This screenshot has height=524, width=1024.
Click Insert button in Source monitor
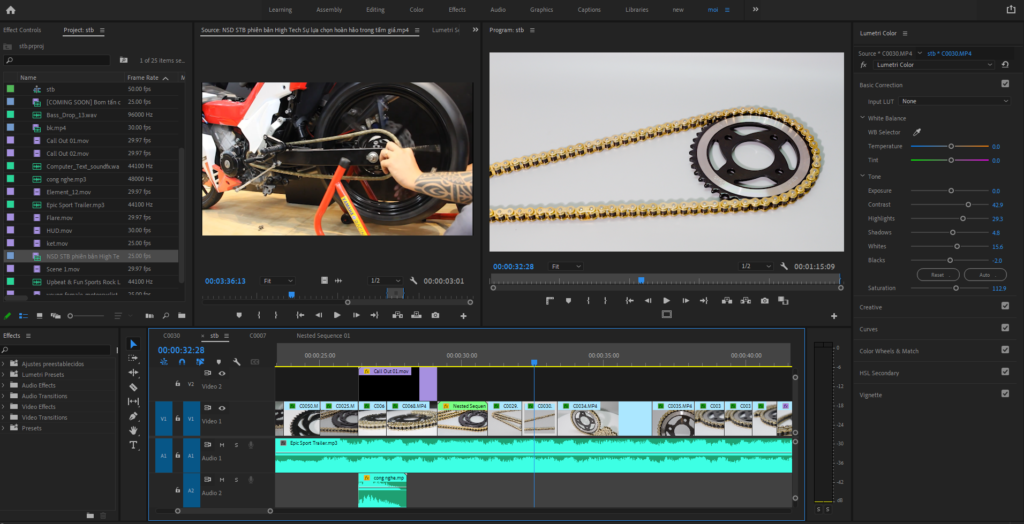[x=397, y=315]
